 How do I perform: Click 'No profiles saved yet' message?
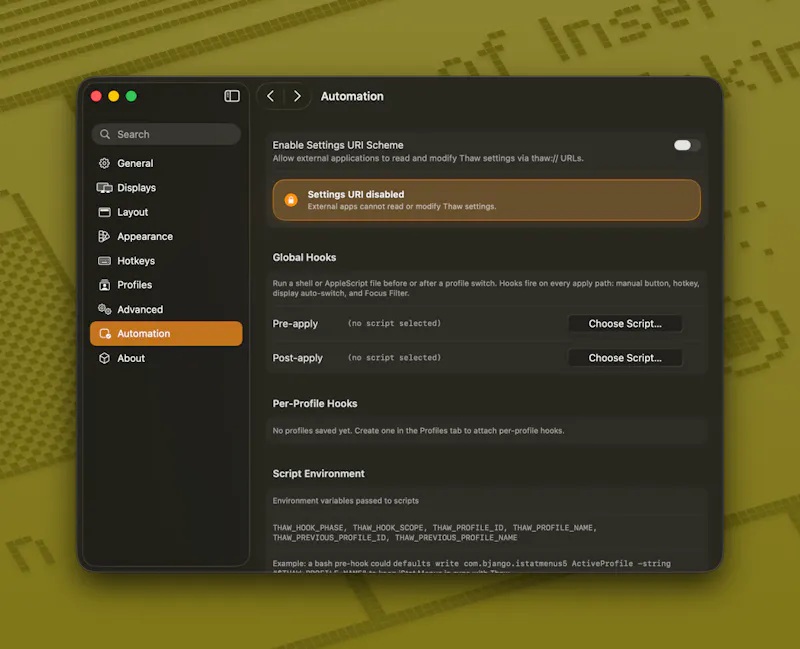418,431
